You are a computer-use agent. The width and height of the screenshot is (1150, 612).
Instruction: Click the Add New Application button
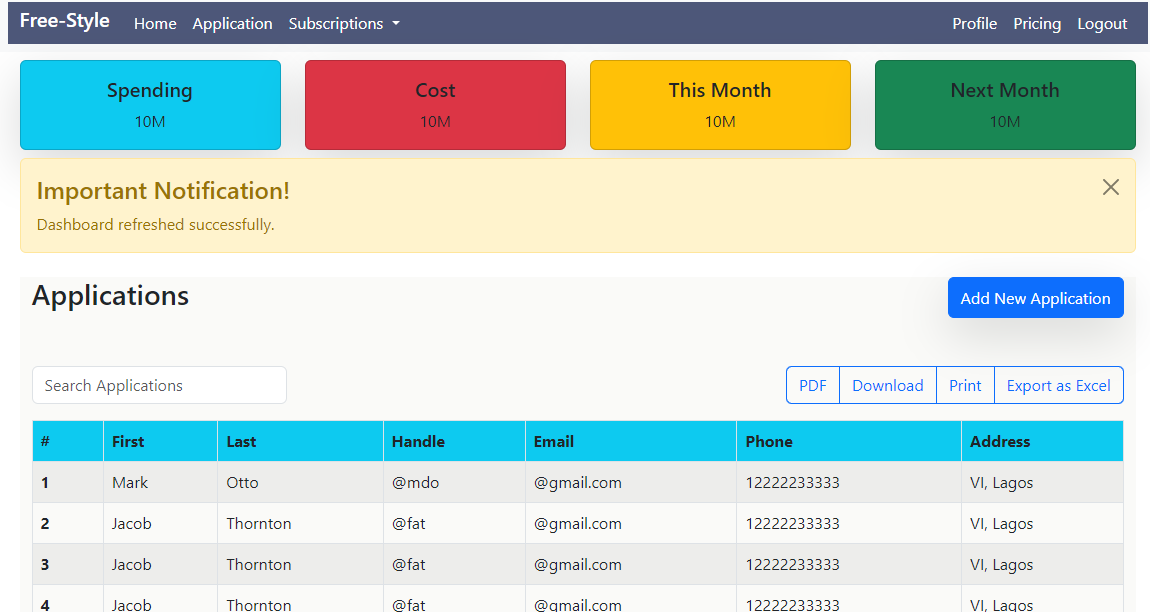[1035, 298]
